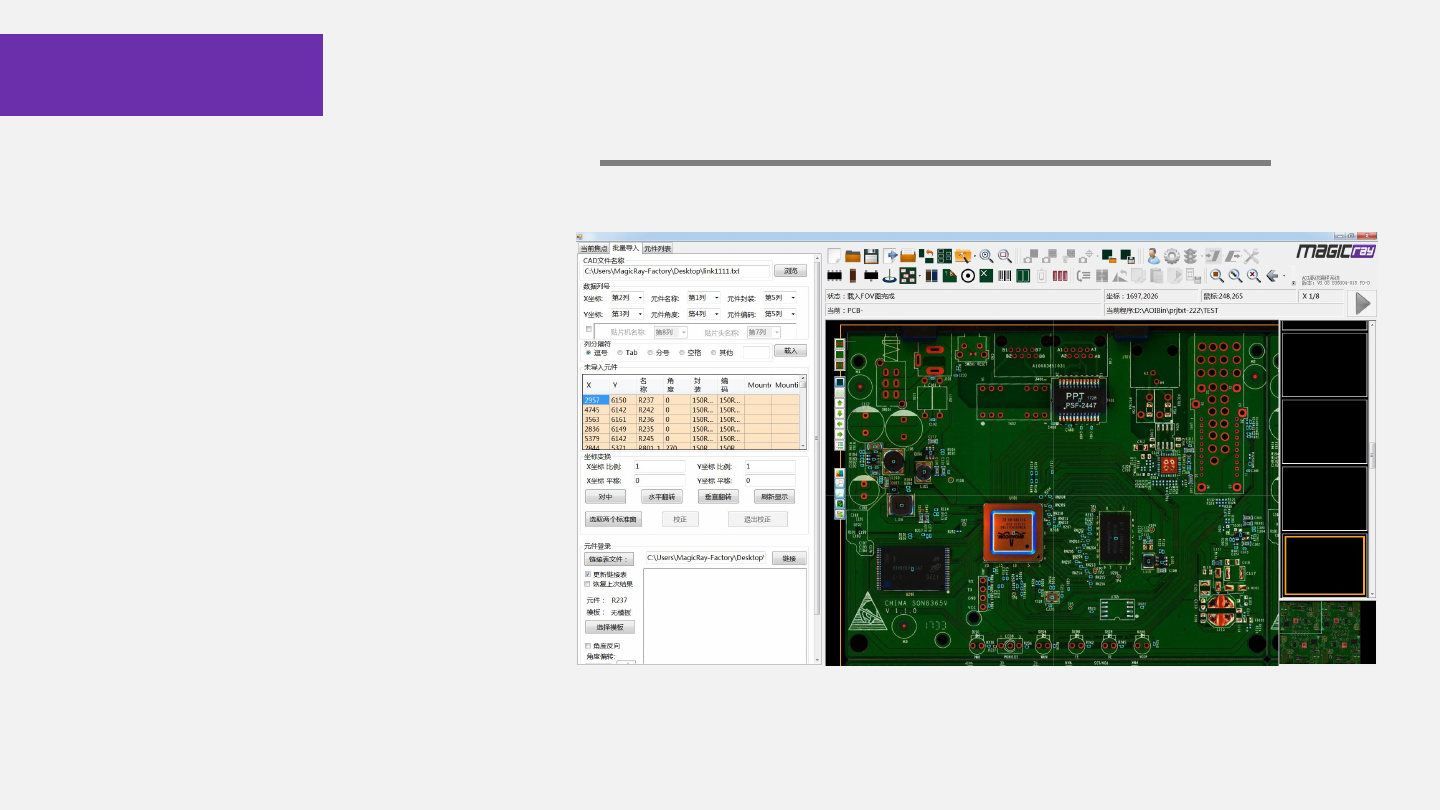
Task: Click the green board with X icon
Action: coord(986,275)
